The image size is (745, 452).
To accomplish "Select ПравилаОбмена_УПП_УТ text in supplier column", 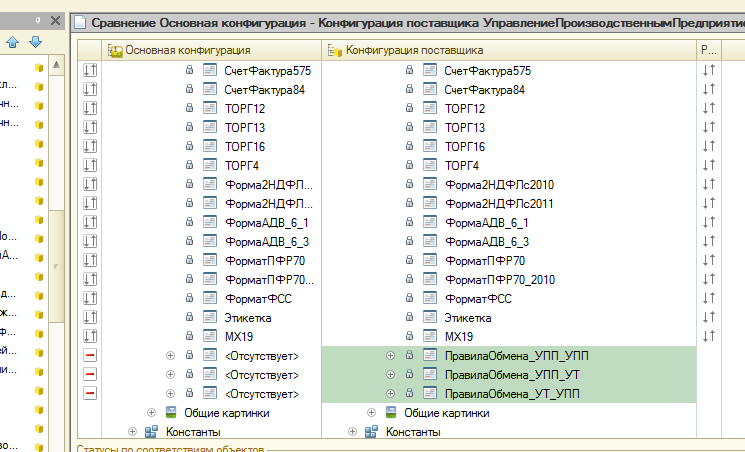I will point(512,375).
